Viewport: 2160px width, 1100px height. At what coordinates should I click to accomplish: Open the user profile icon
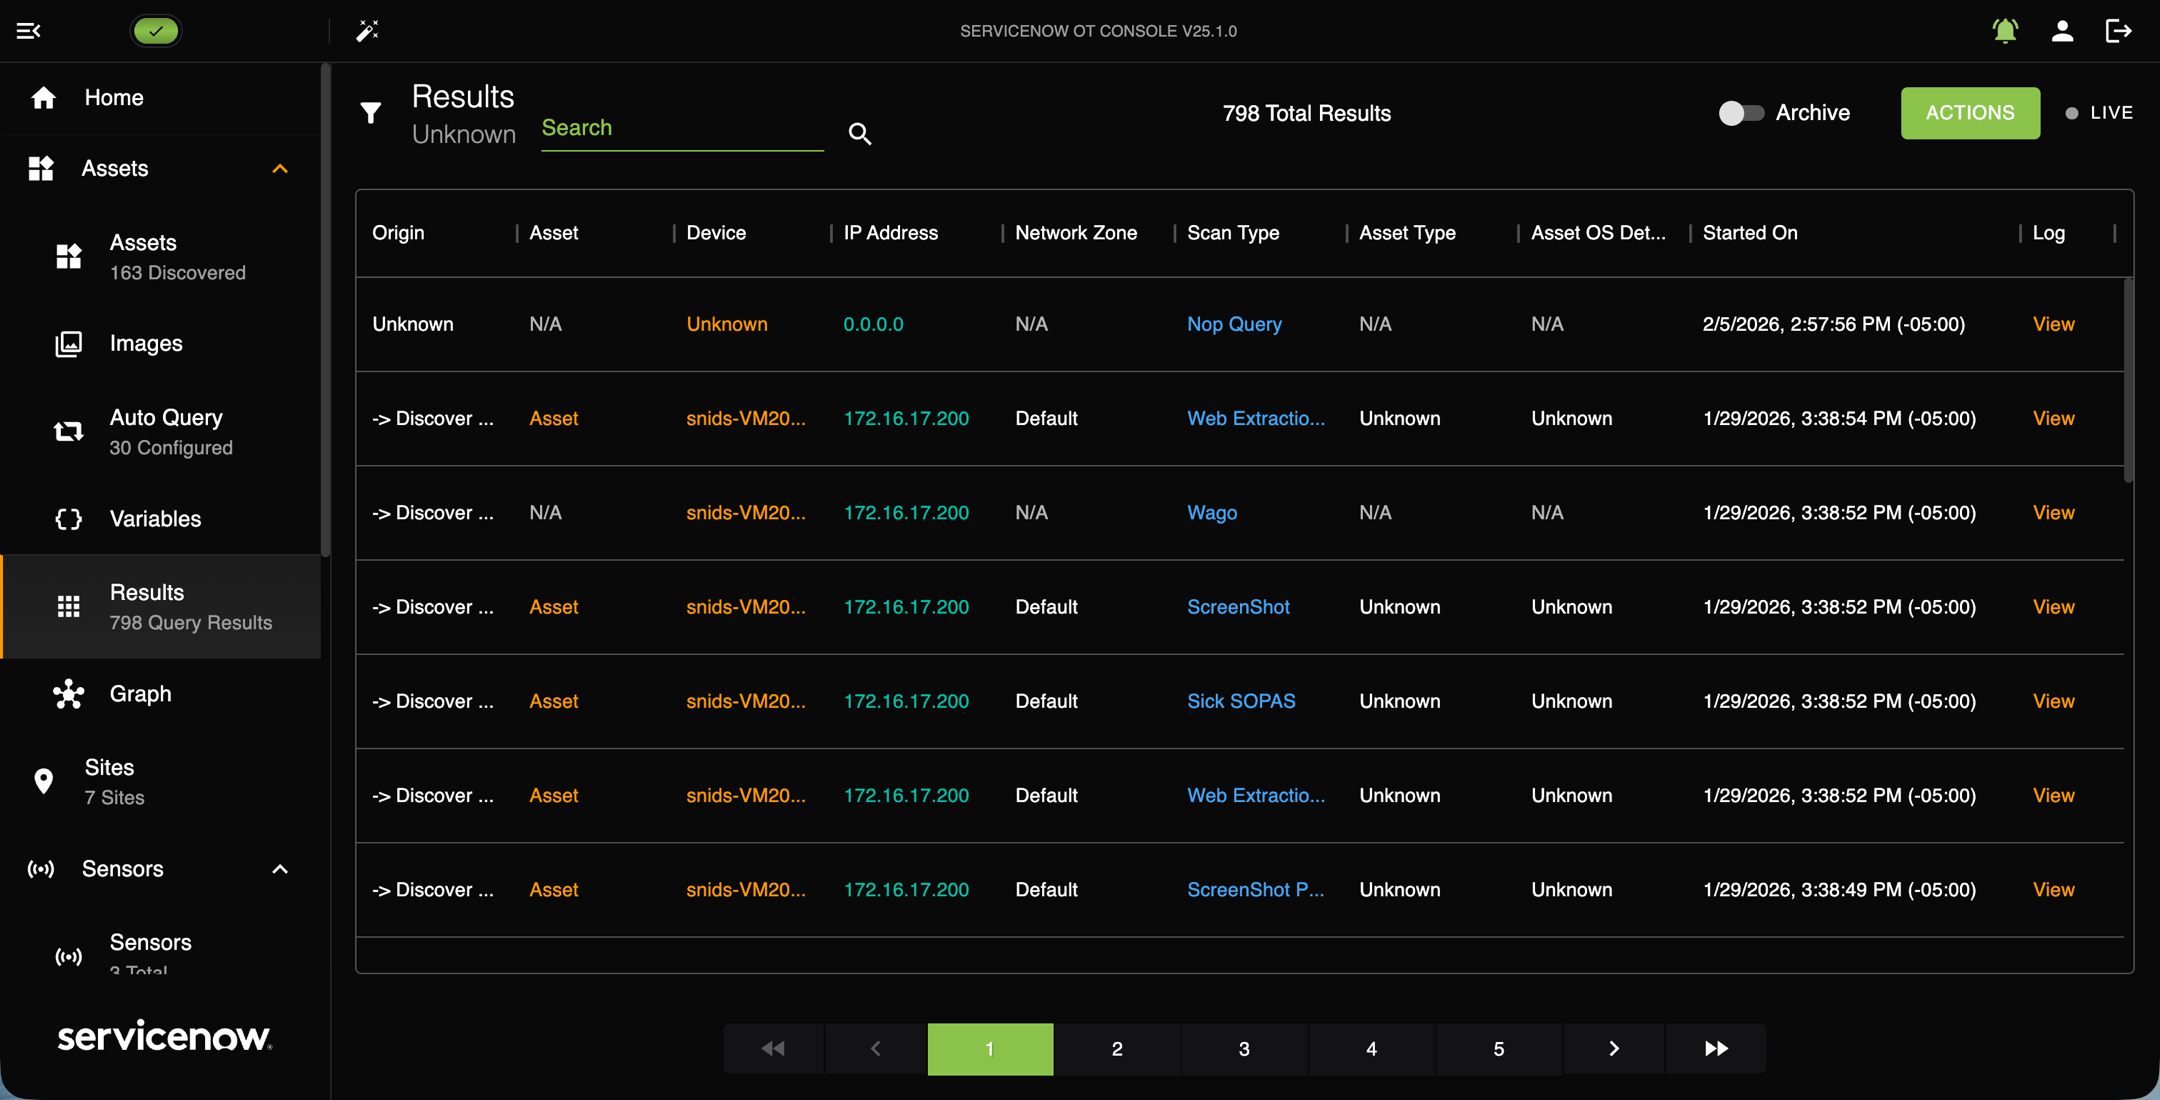[x=2062, y=31]
